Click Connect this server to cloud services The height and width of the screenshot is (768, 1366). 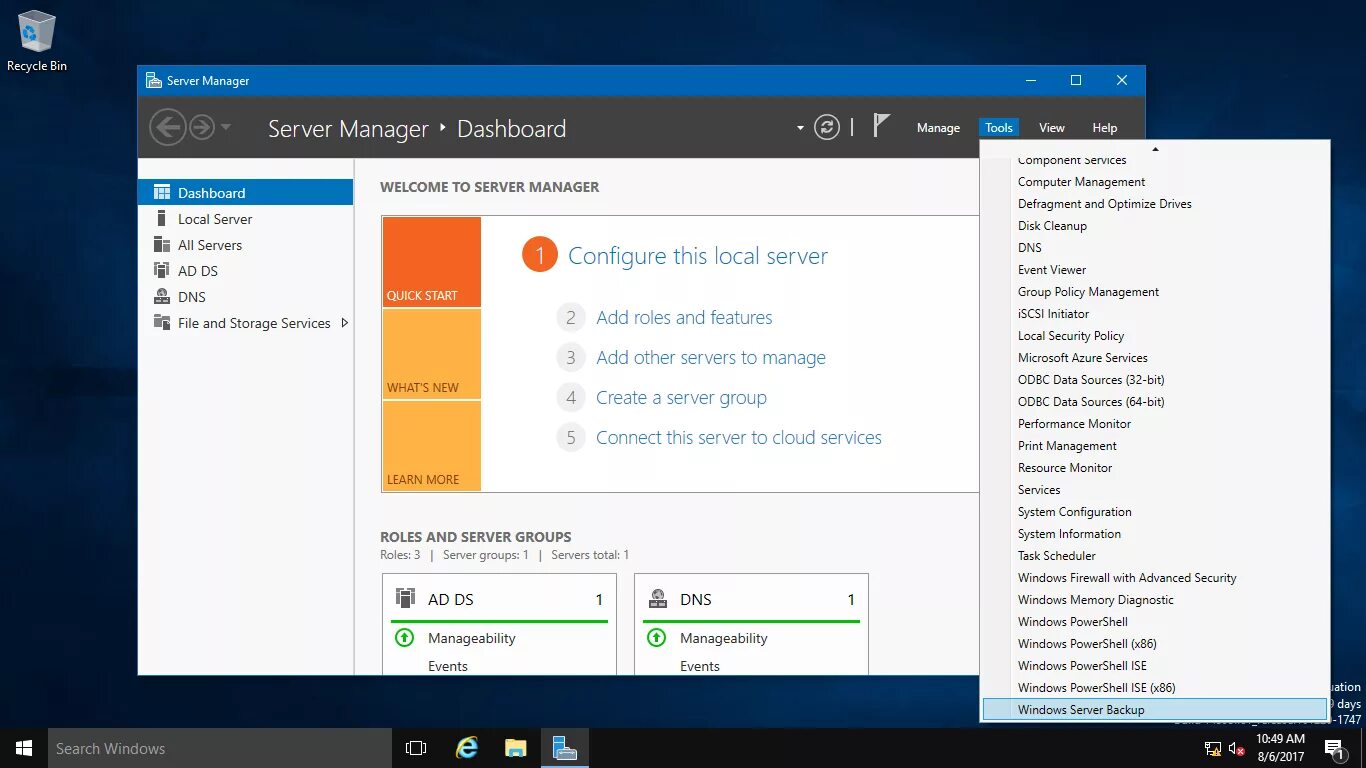click(x=739, y=438)
